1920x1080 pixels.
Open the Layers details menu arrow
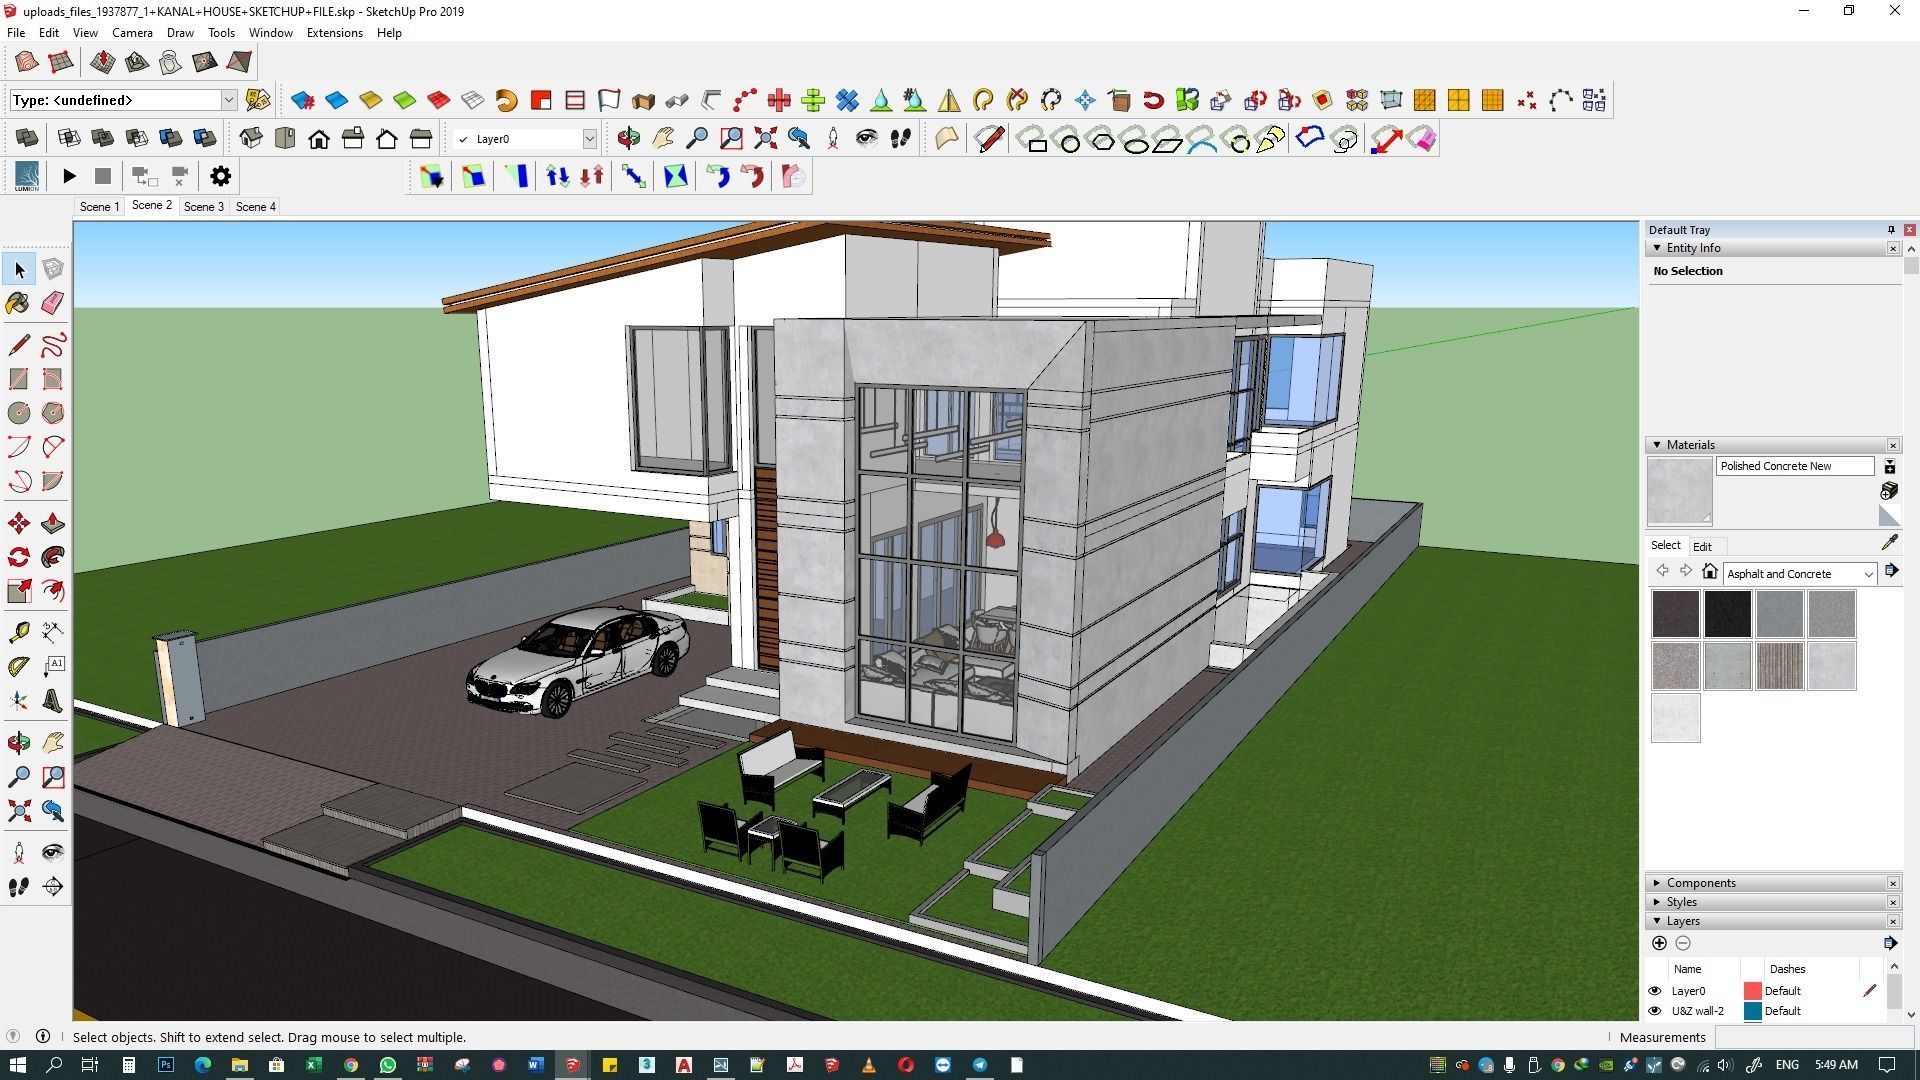(1889, 943)
